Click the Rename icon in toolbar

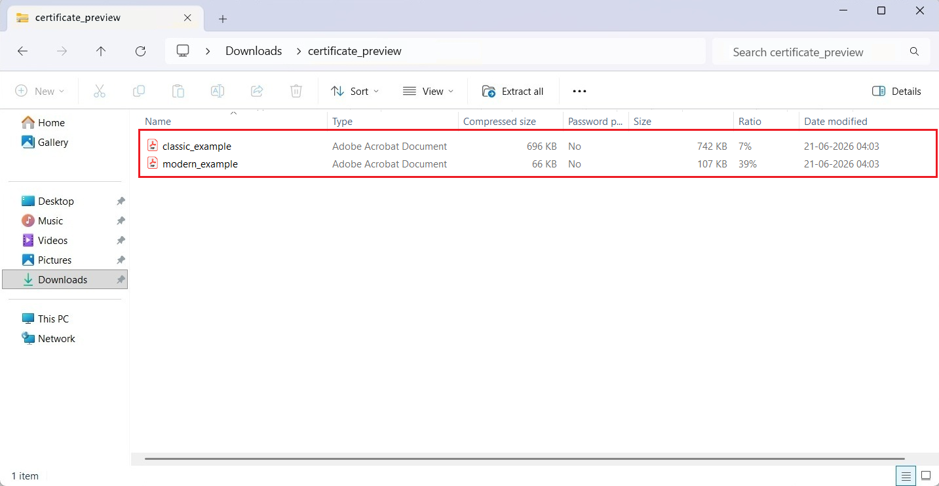pyautogui.click(x=217, y=91)
